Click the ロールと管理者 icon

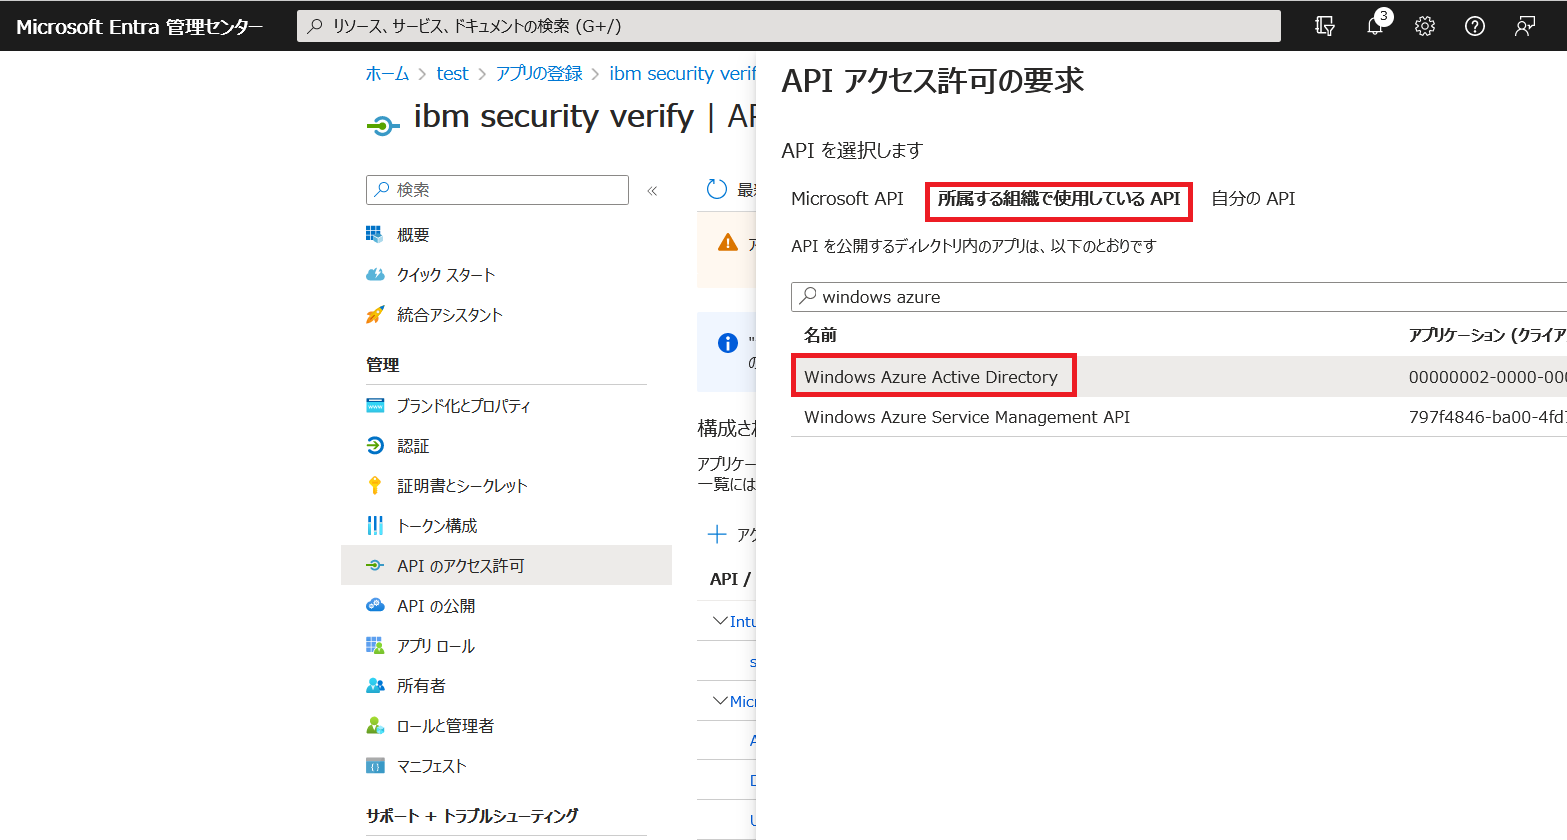(375, 725)
